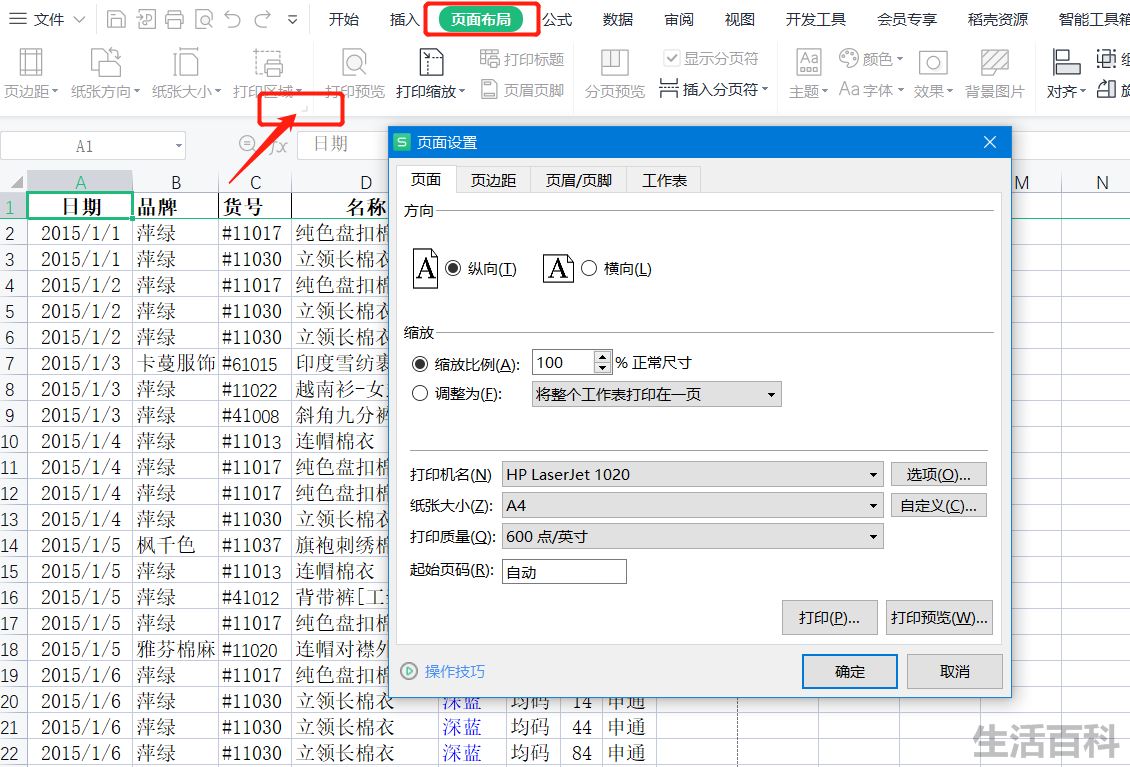Click the 自定义(C)... button

[938, 505]
